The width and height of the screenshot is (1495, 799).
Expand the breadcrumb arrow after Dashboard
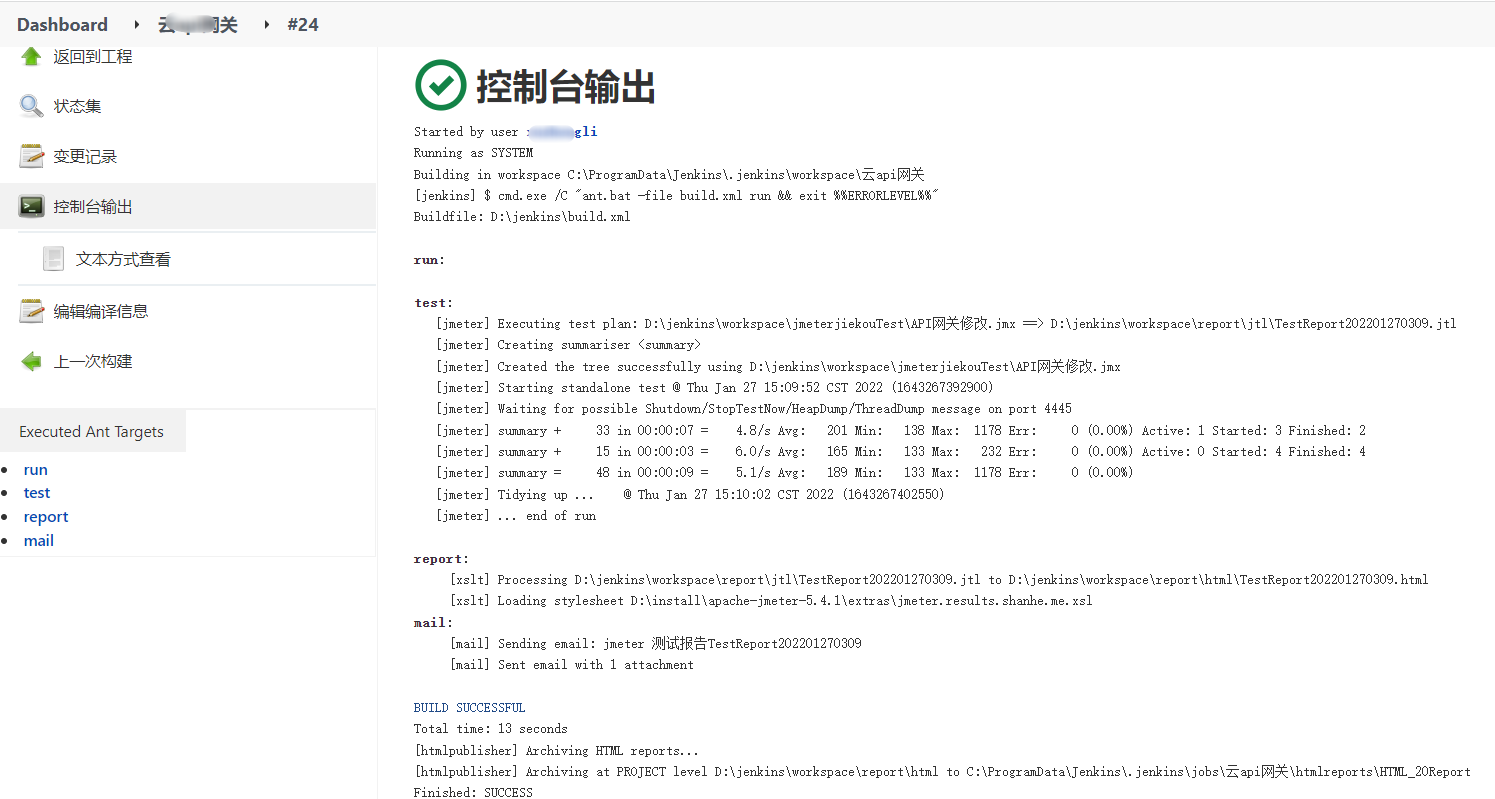point(137,24)
